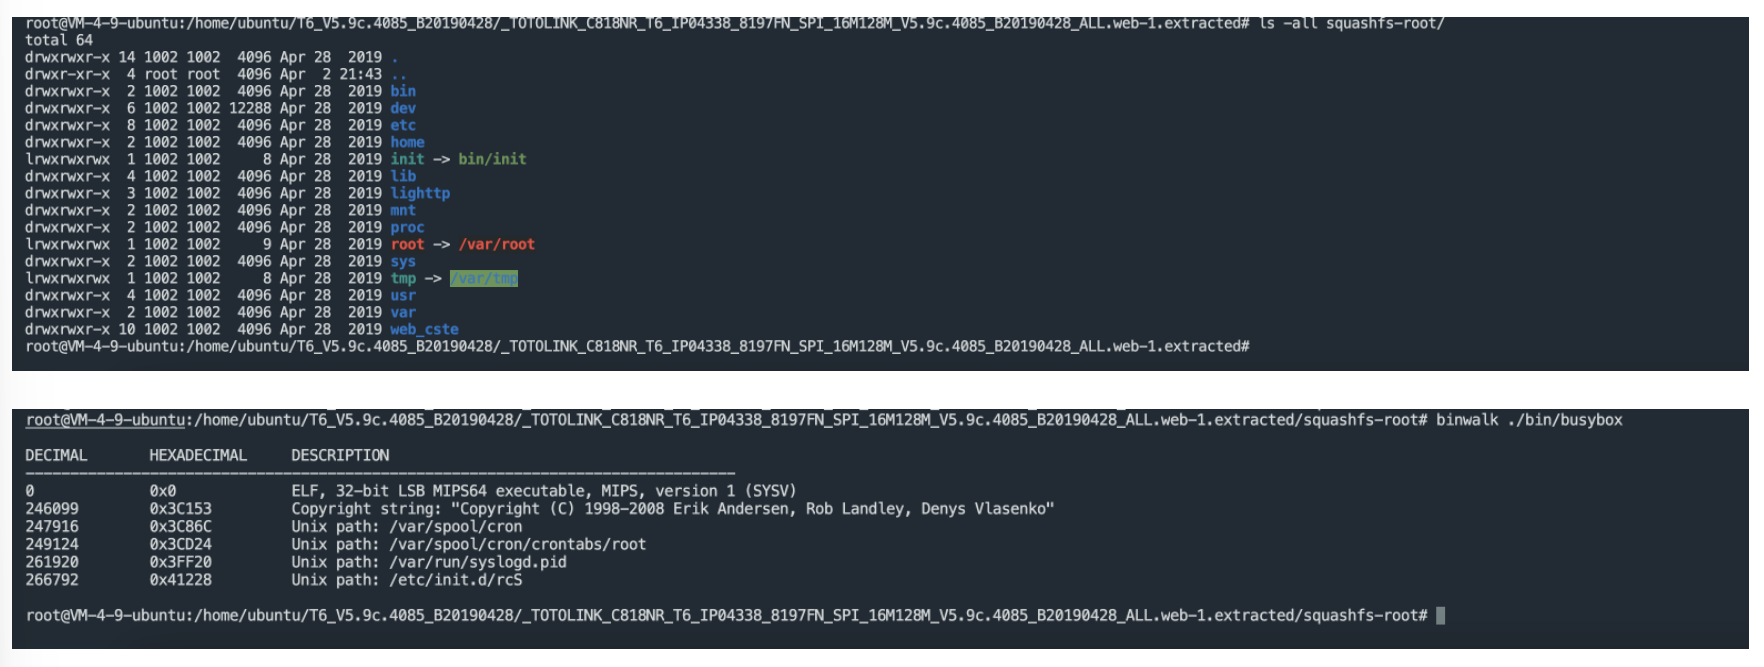1764x667 pixels.
Task: Click the highlighted /var/tmp target
Action: click(484, 278)
